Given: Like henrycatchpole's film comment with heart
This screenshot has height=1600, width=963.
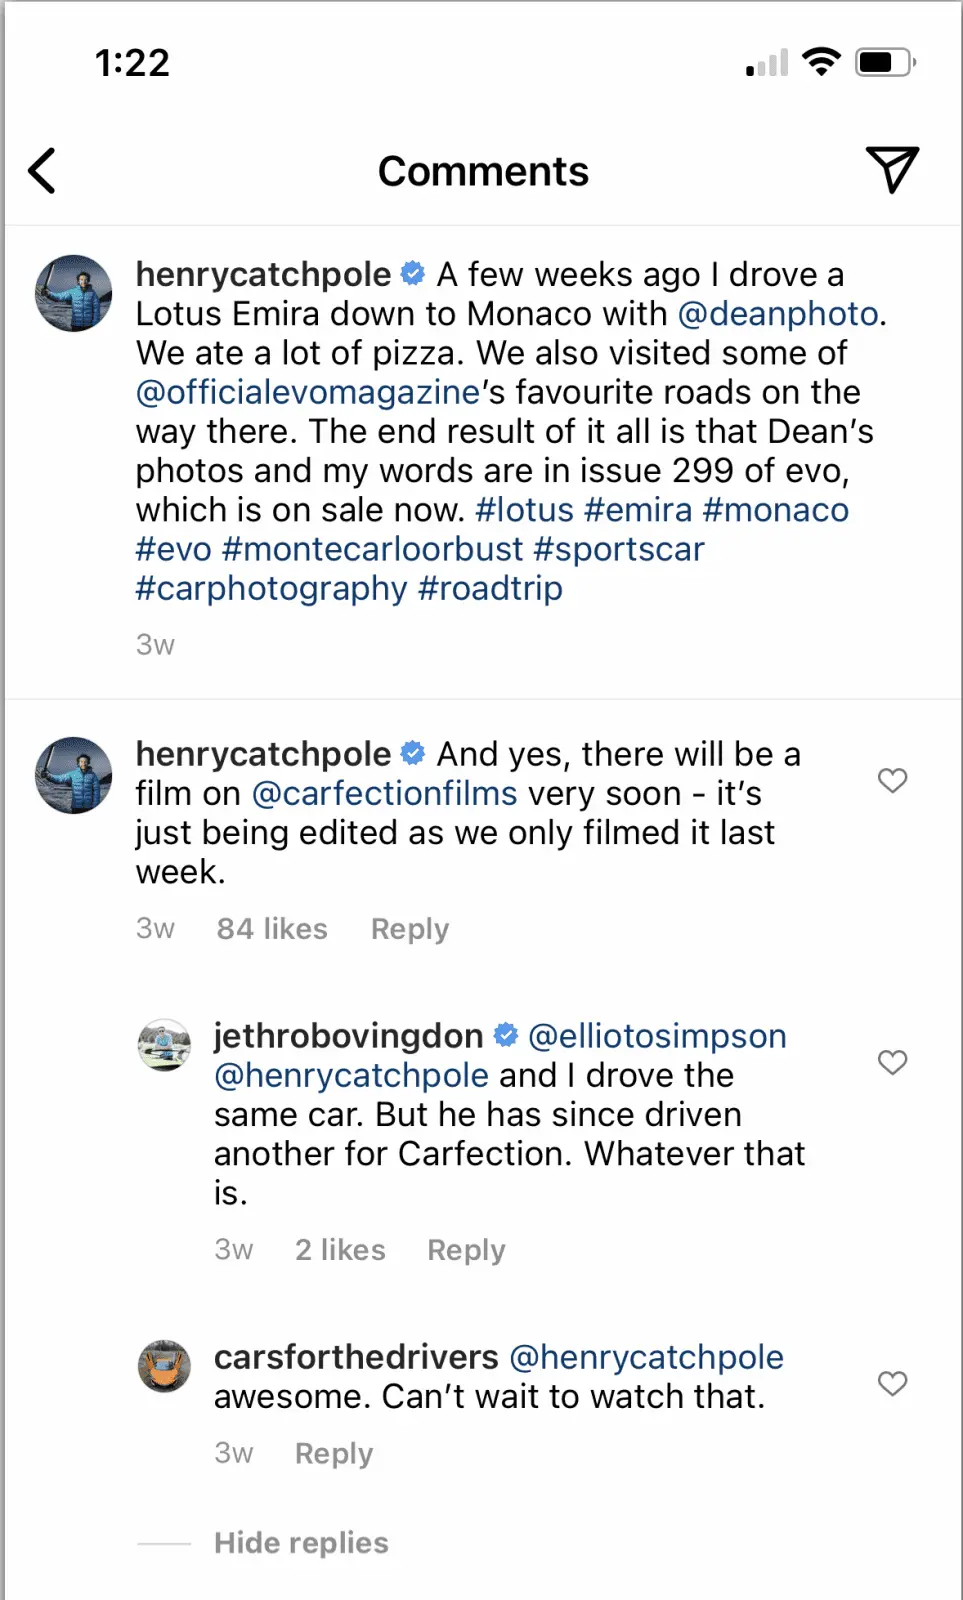Looking at the screenshot, I should tap(892, 781).
